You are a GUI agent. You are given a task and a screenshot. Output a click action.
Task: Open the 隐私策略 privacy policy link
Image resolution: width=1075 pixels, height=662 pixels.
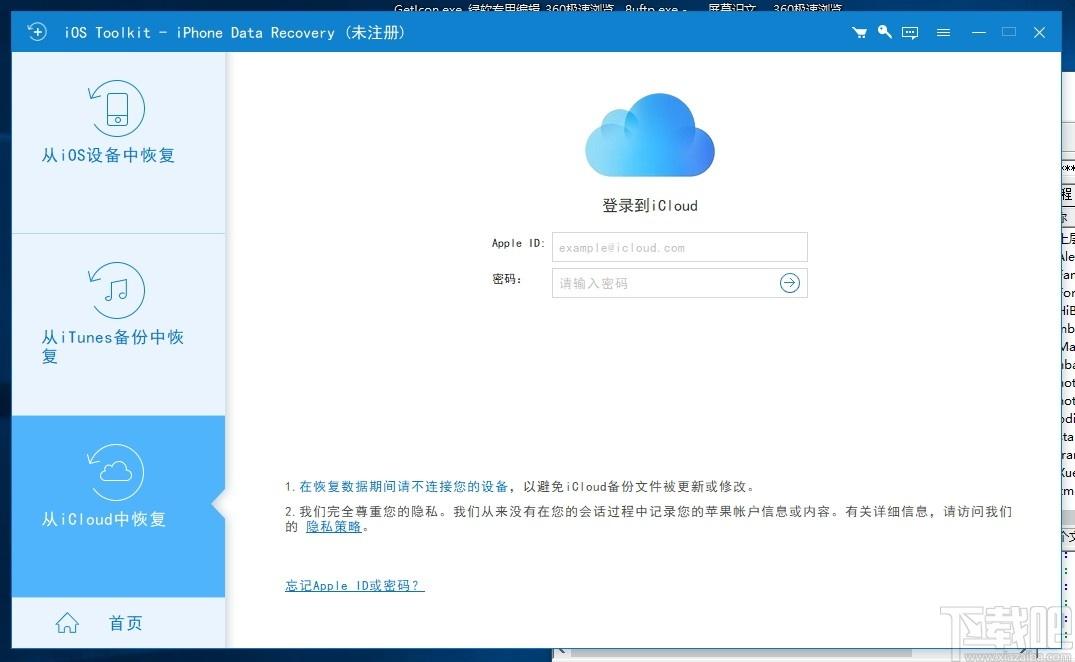(334, 526)
